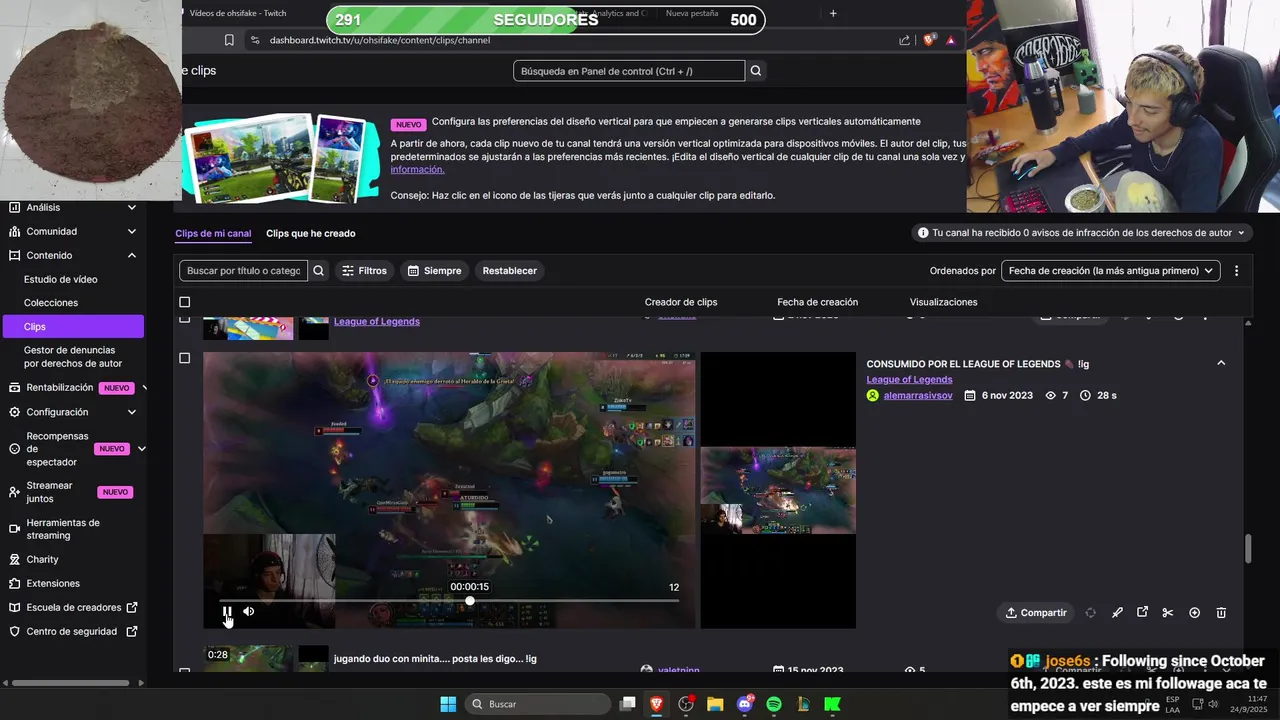Open the Windows Start menu
This screenshot has height=720, width=1280.
coord(448,704)
